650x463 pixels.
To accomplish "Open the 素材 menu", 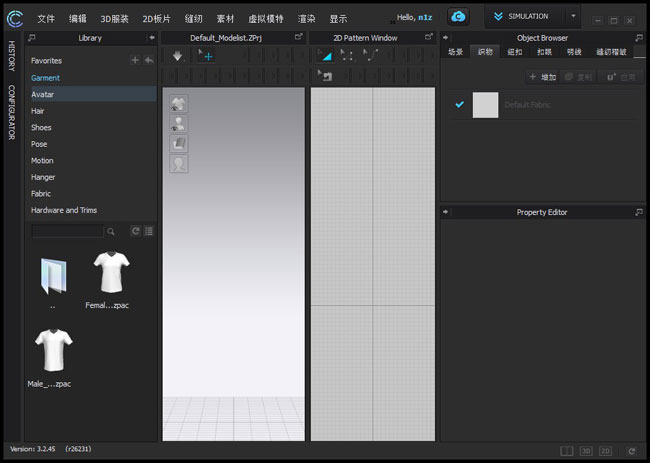I will (x=226, y=19).
